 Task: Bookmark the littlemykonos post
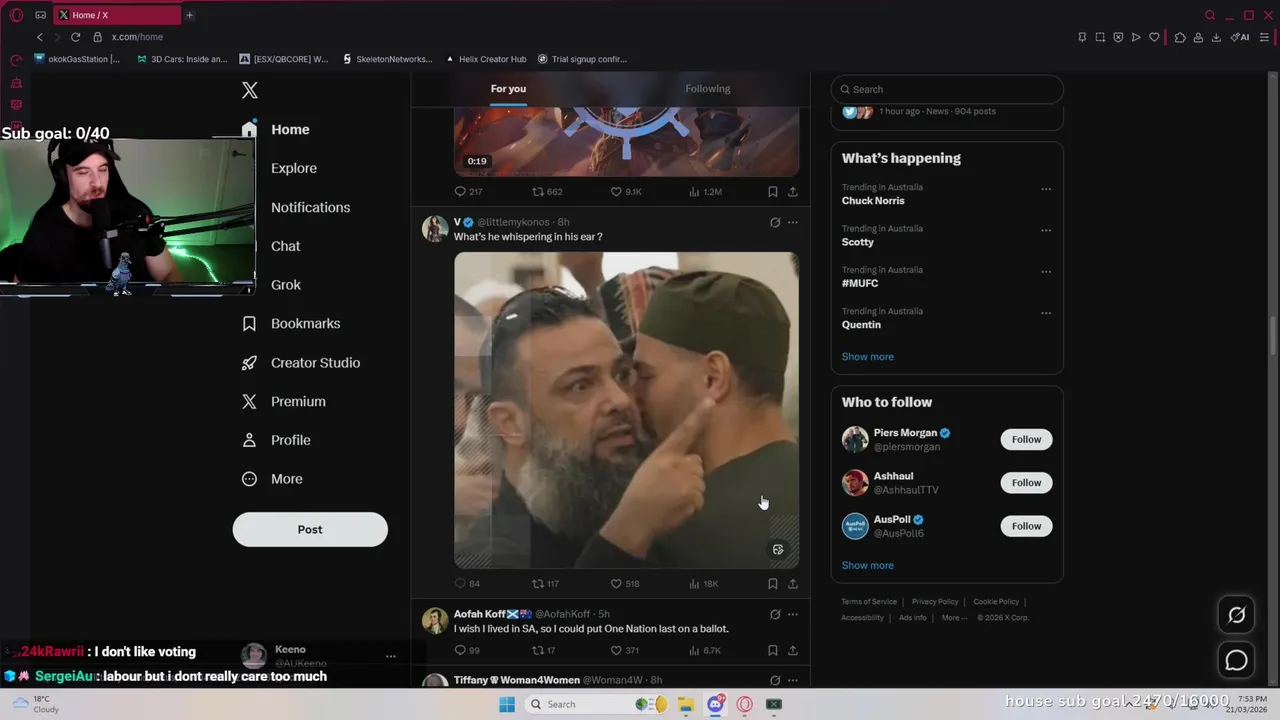(773, 584)
